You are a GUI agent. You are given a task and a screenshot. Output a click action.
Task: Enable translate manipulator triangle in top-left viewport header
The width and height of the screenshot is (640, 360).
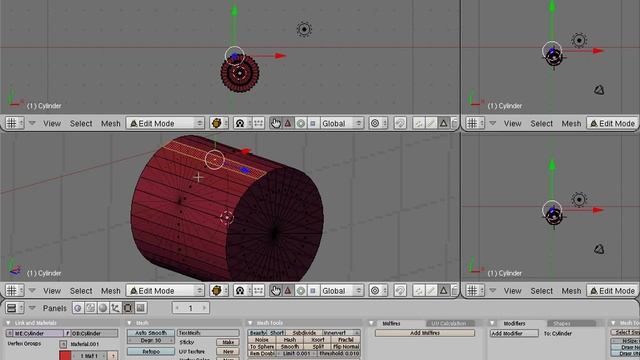point(288,123)
